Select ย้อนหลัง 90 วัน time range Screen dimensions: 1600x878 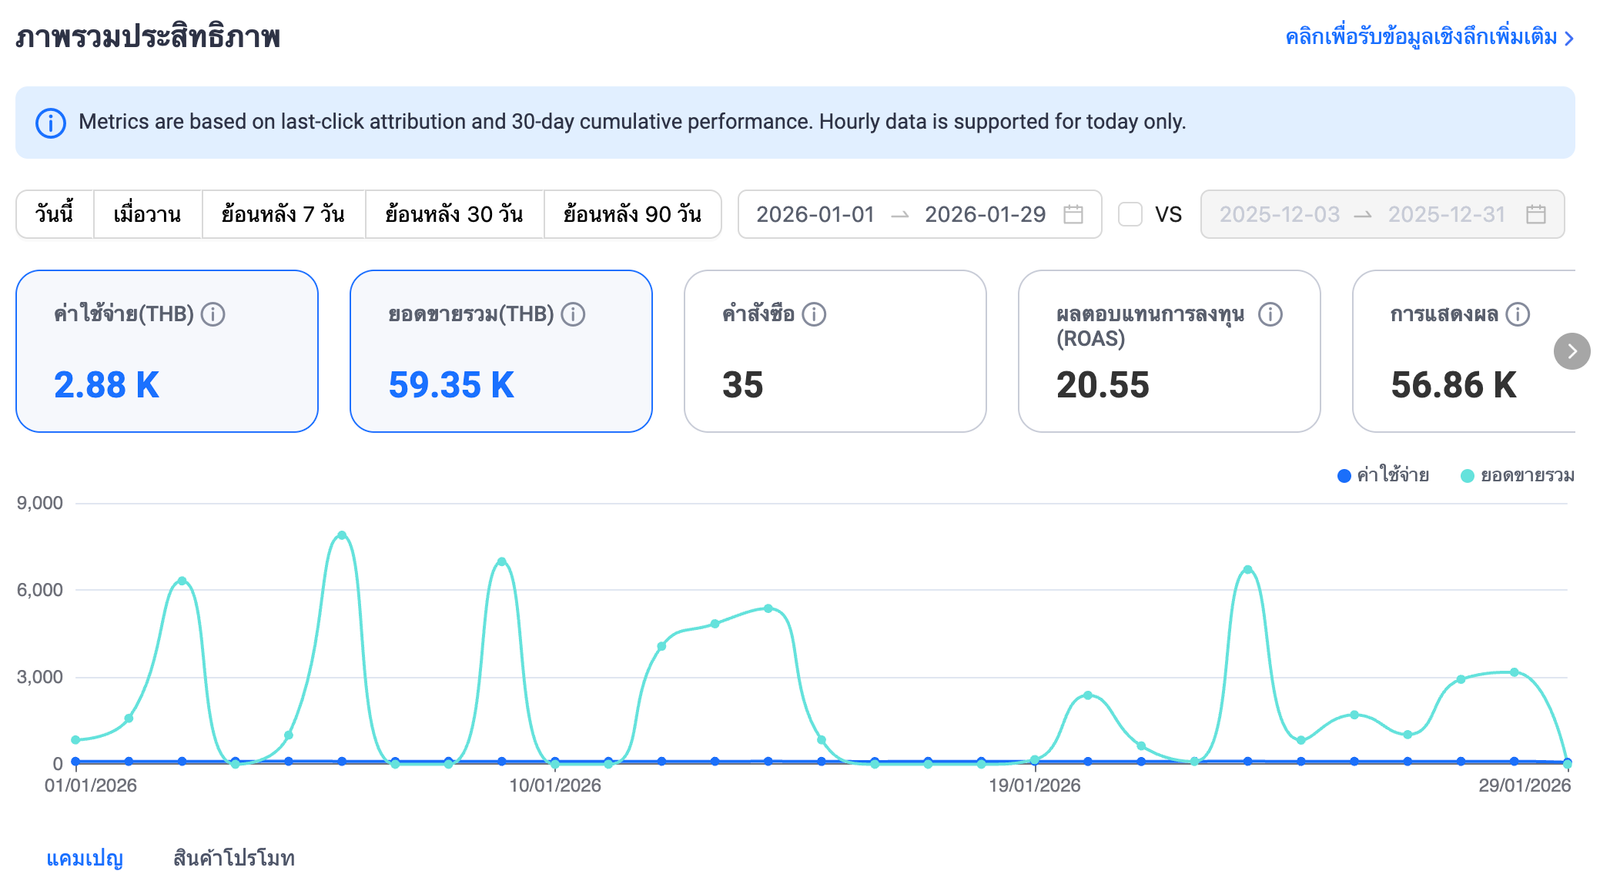point(632,214)
